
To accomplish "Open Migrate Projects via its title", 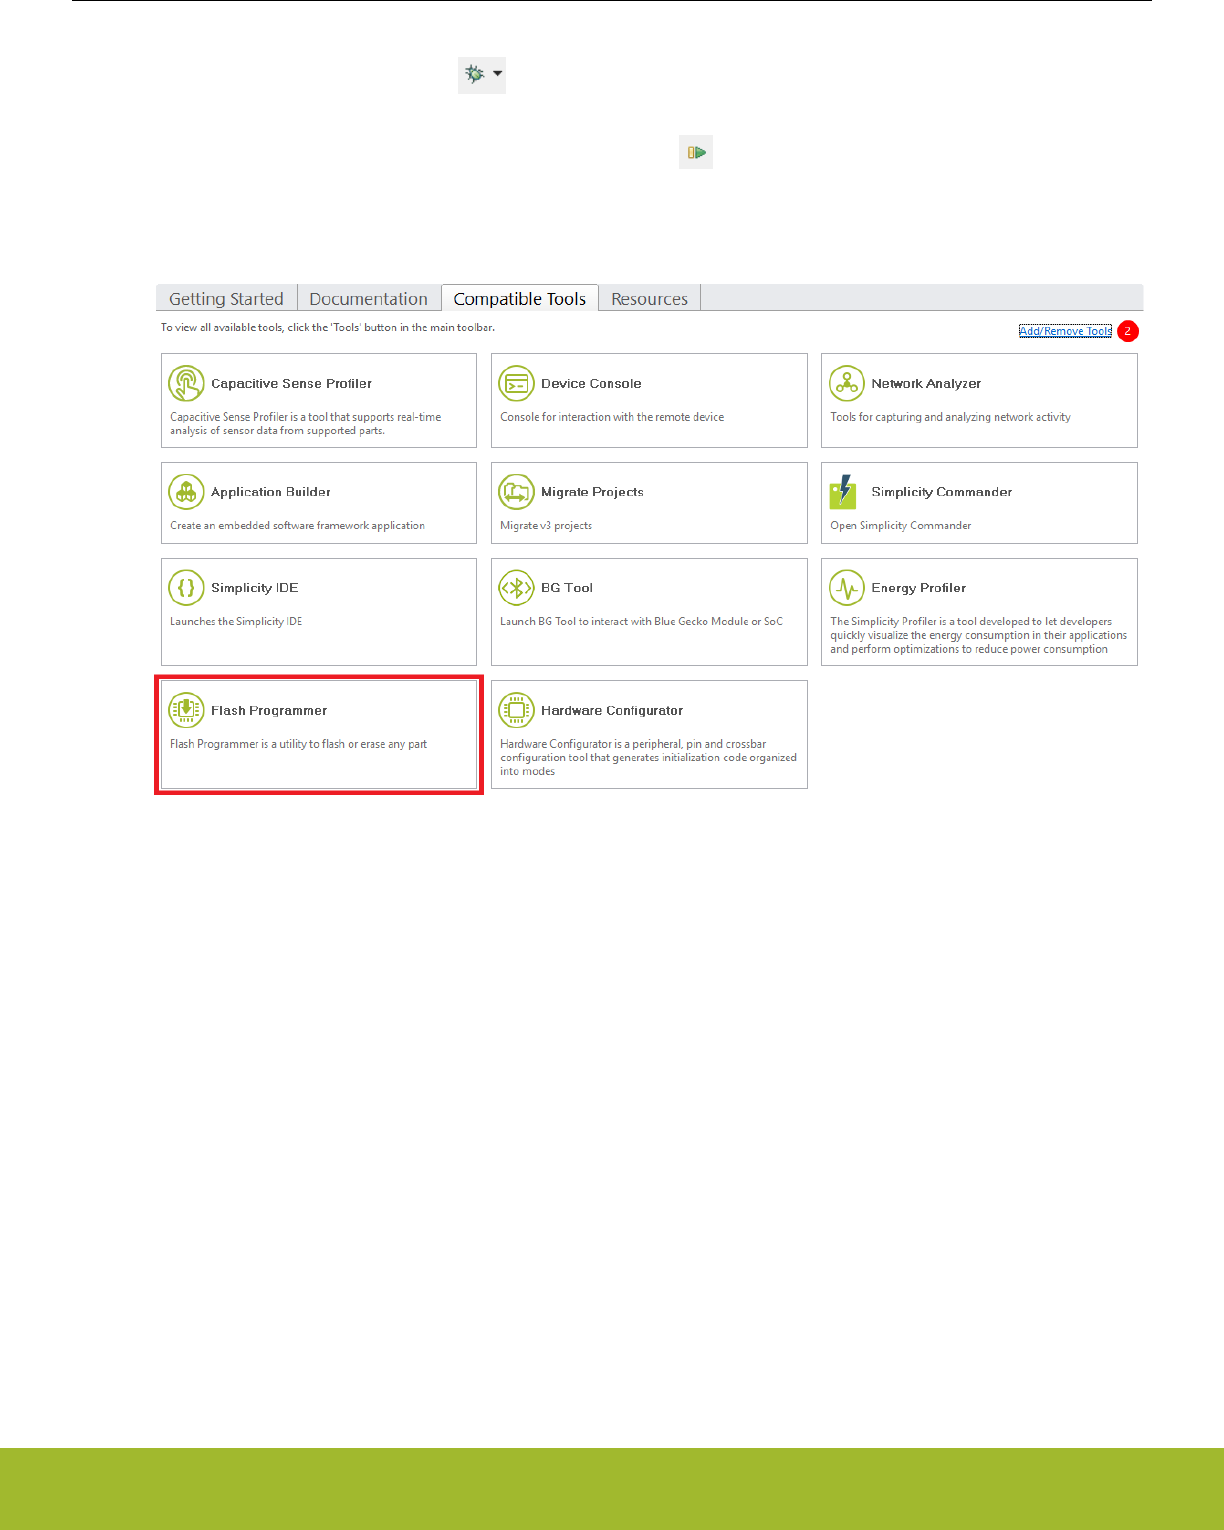I will 592,492.
